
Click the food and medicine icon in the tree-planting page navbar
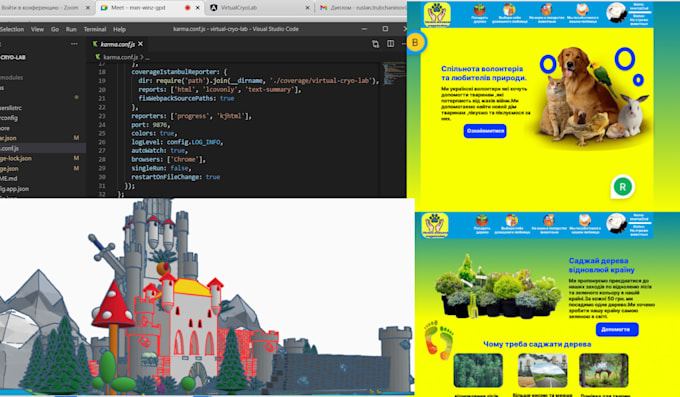[x=549, y=220]
